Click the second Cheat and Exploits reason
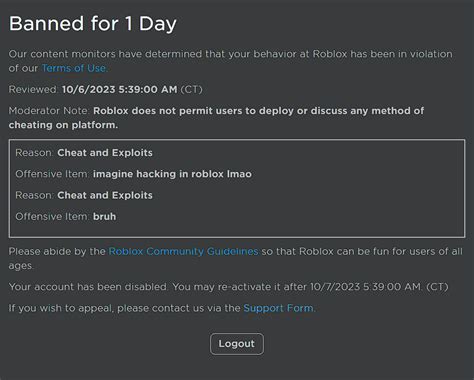 105,195
